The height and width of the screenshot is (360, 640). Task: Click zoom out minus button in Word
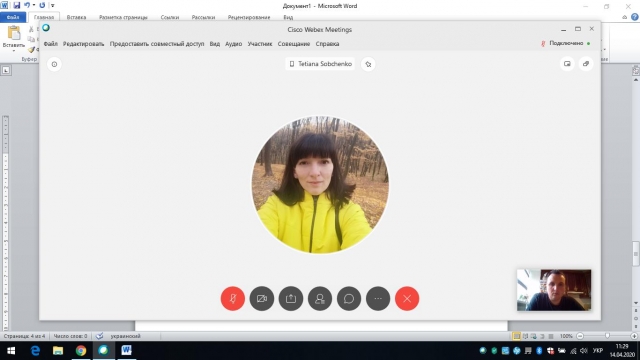tap(580, 336)
